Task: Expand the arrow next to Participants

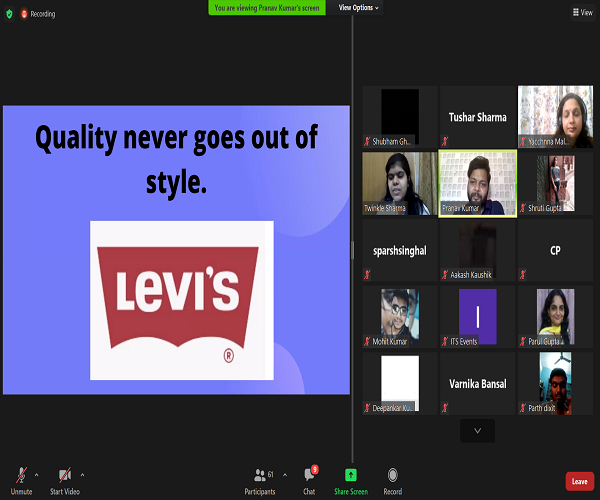Action: [x=285, y=475]
